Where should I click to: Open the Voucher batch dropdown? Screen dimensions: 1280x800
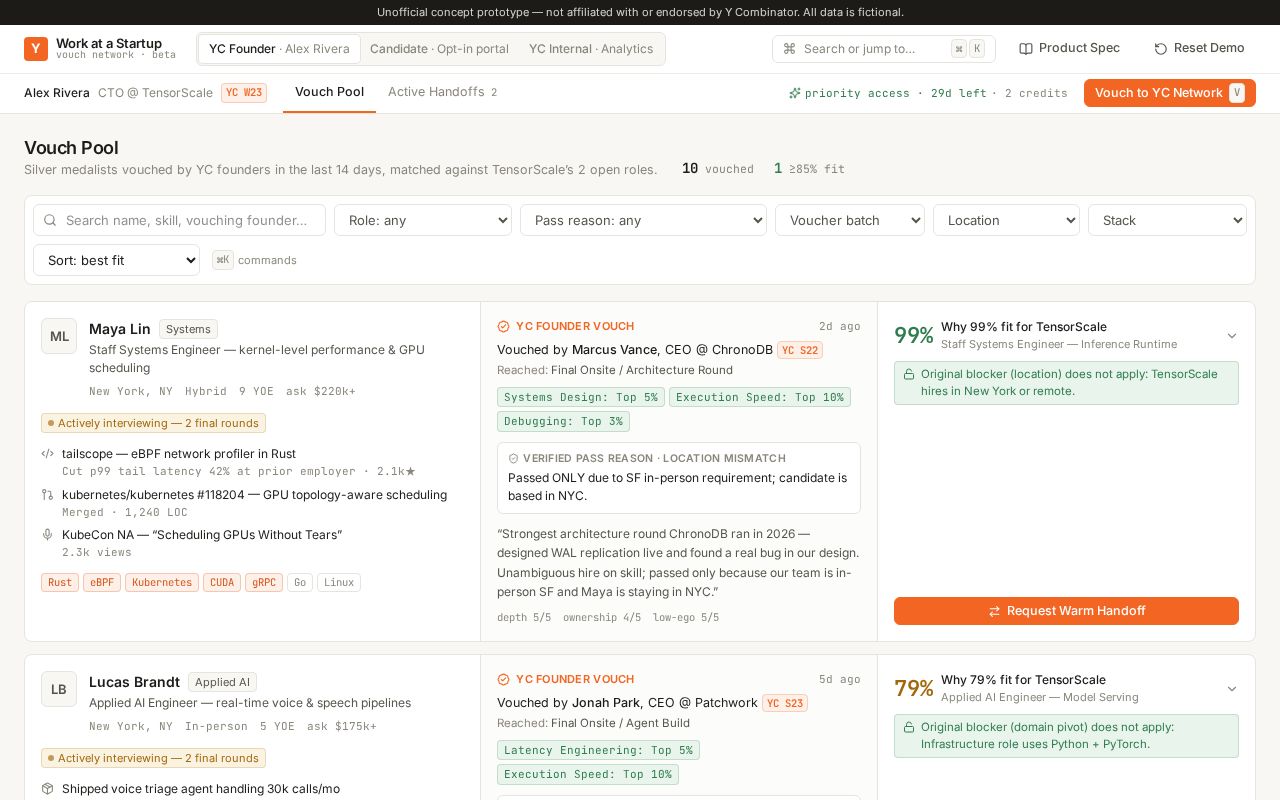(x=850, y=220)
